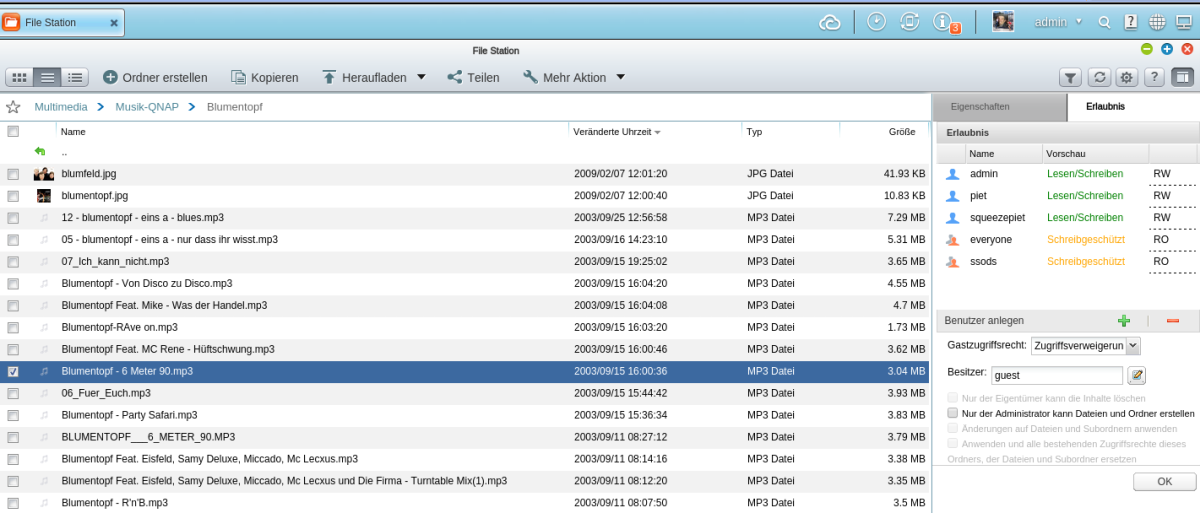Uncheck Blumentopf - 6 Meter 90.mp3
This screenshot has width=1200, height=513.
point(13,371)
